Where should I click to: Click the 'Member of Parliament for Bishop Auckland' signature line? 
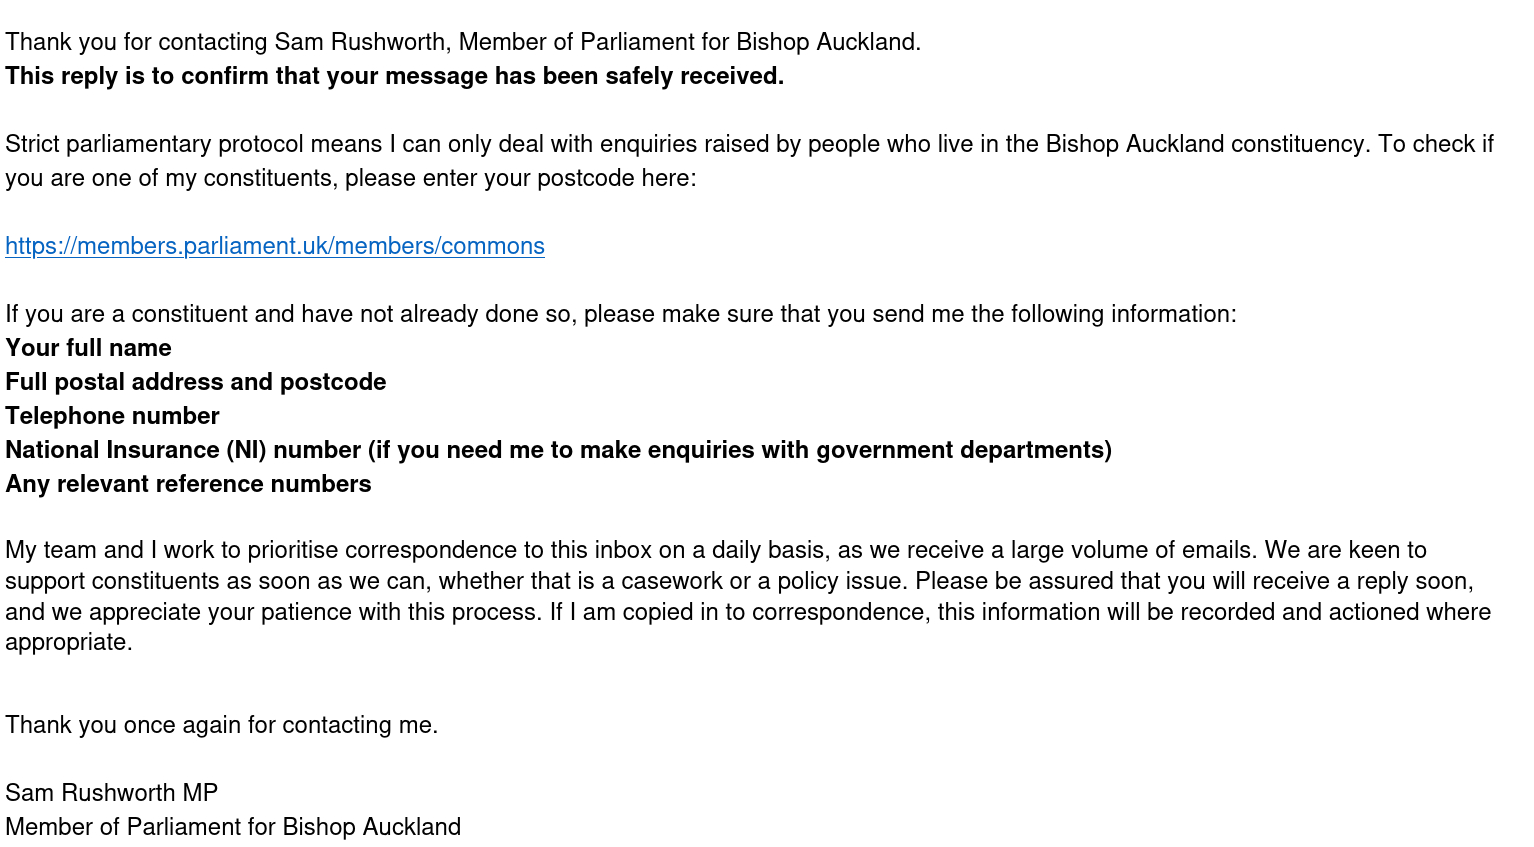click(x=233, y=827)
